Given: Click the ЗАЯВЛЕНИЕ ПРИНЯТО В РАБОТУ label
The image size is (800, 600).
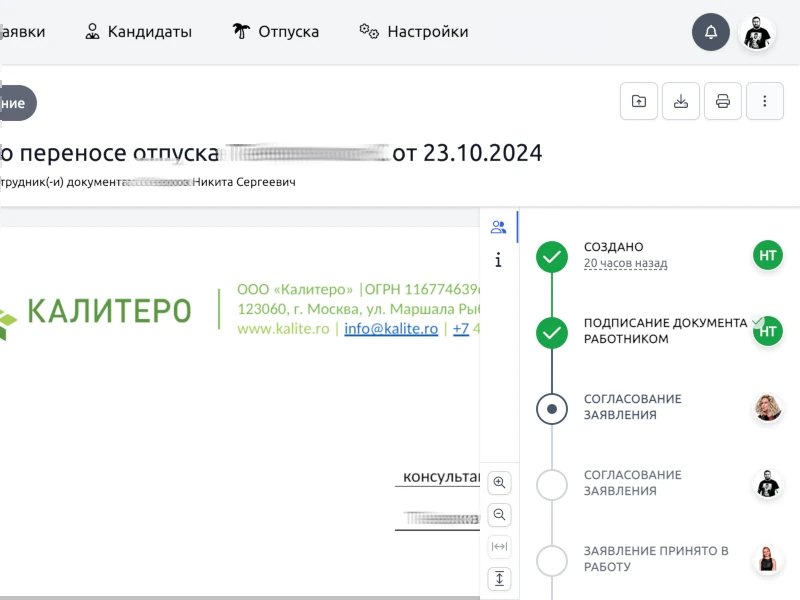Looking at the screenshot, I should coord(656,559).
